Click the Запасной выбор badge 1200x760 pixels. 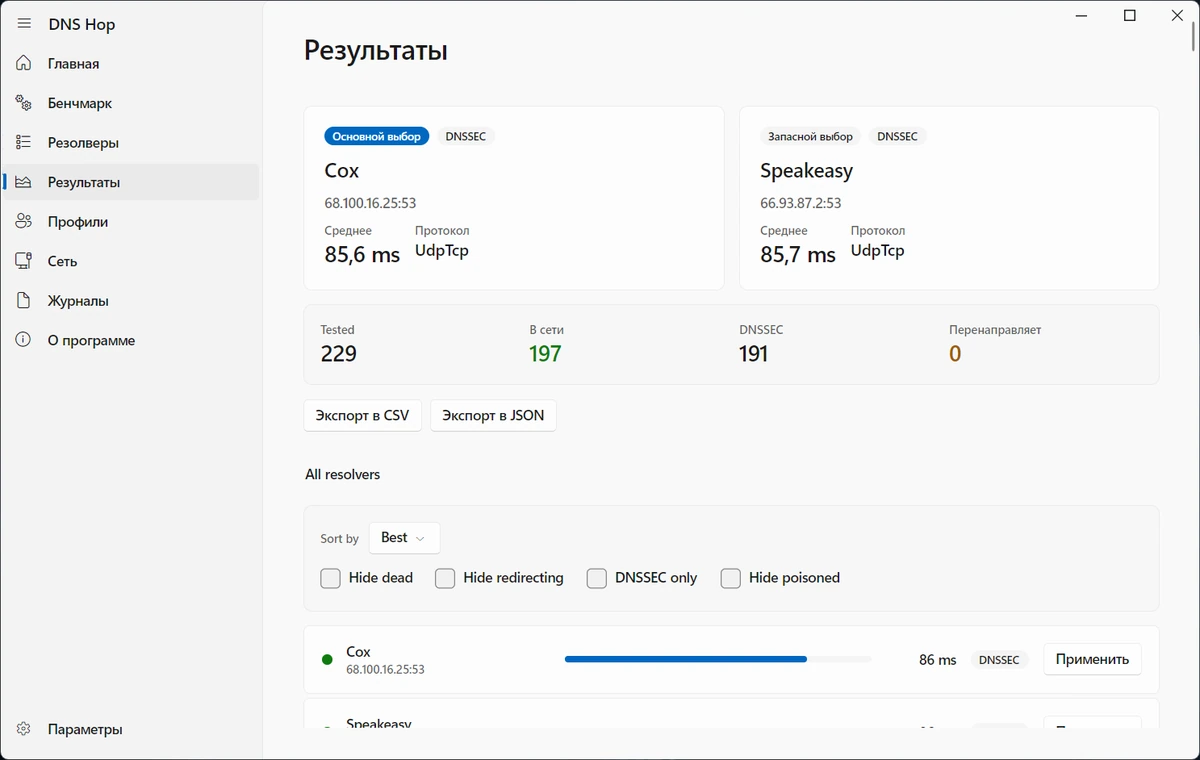pyautogui.click(x=810, y=136)
